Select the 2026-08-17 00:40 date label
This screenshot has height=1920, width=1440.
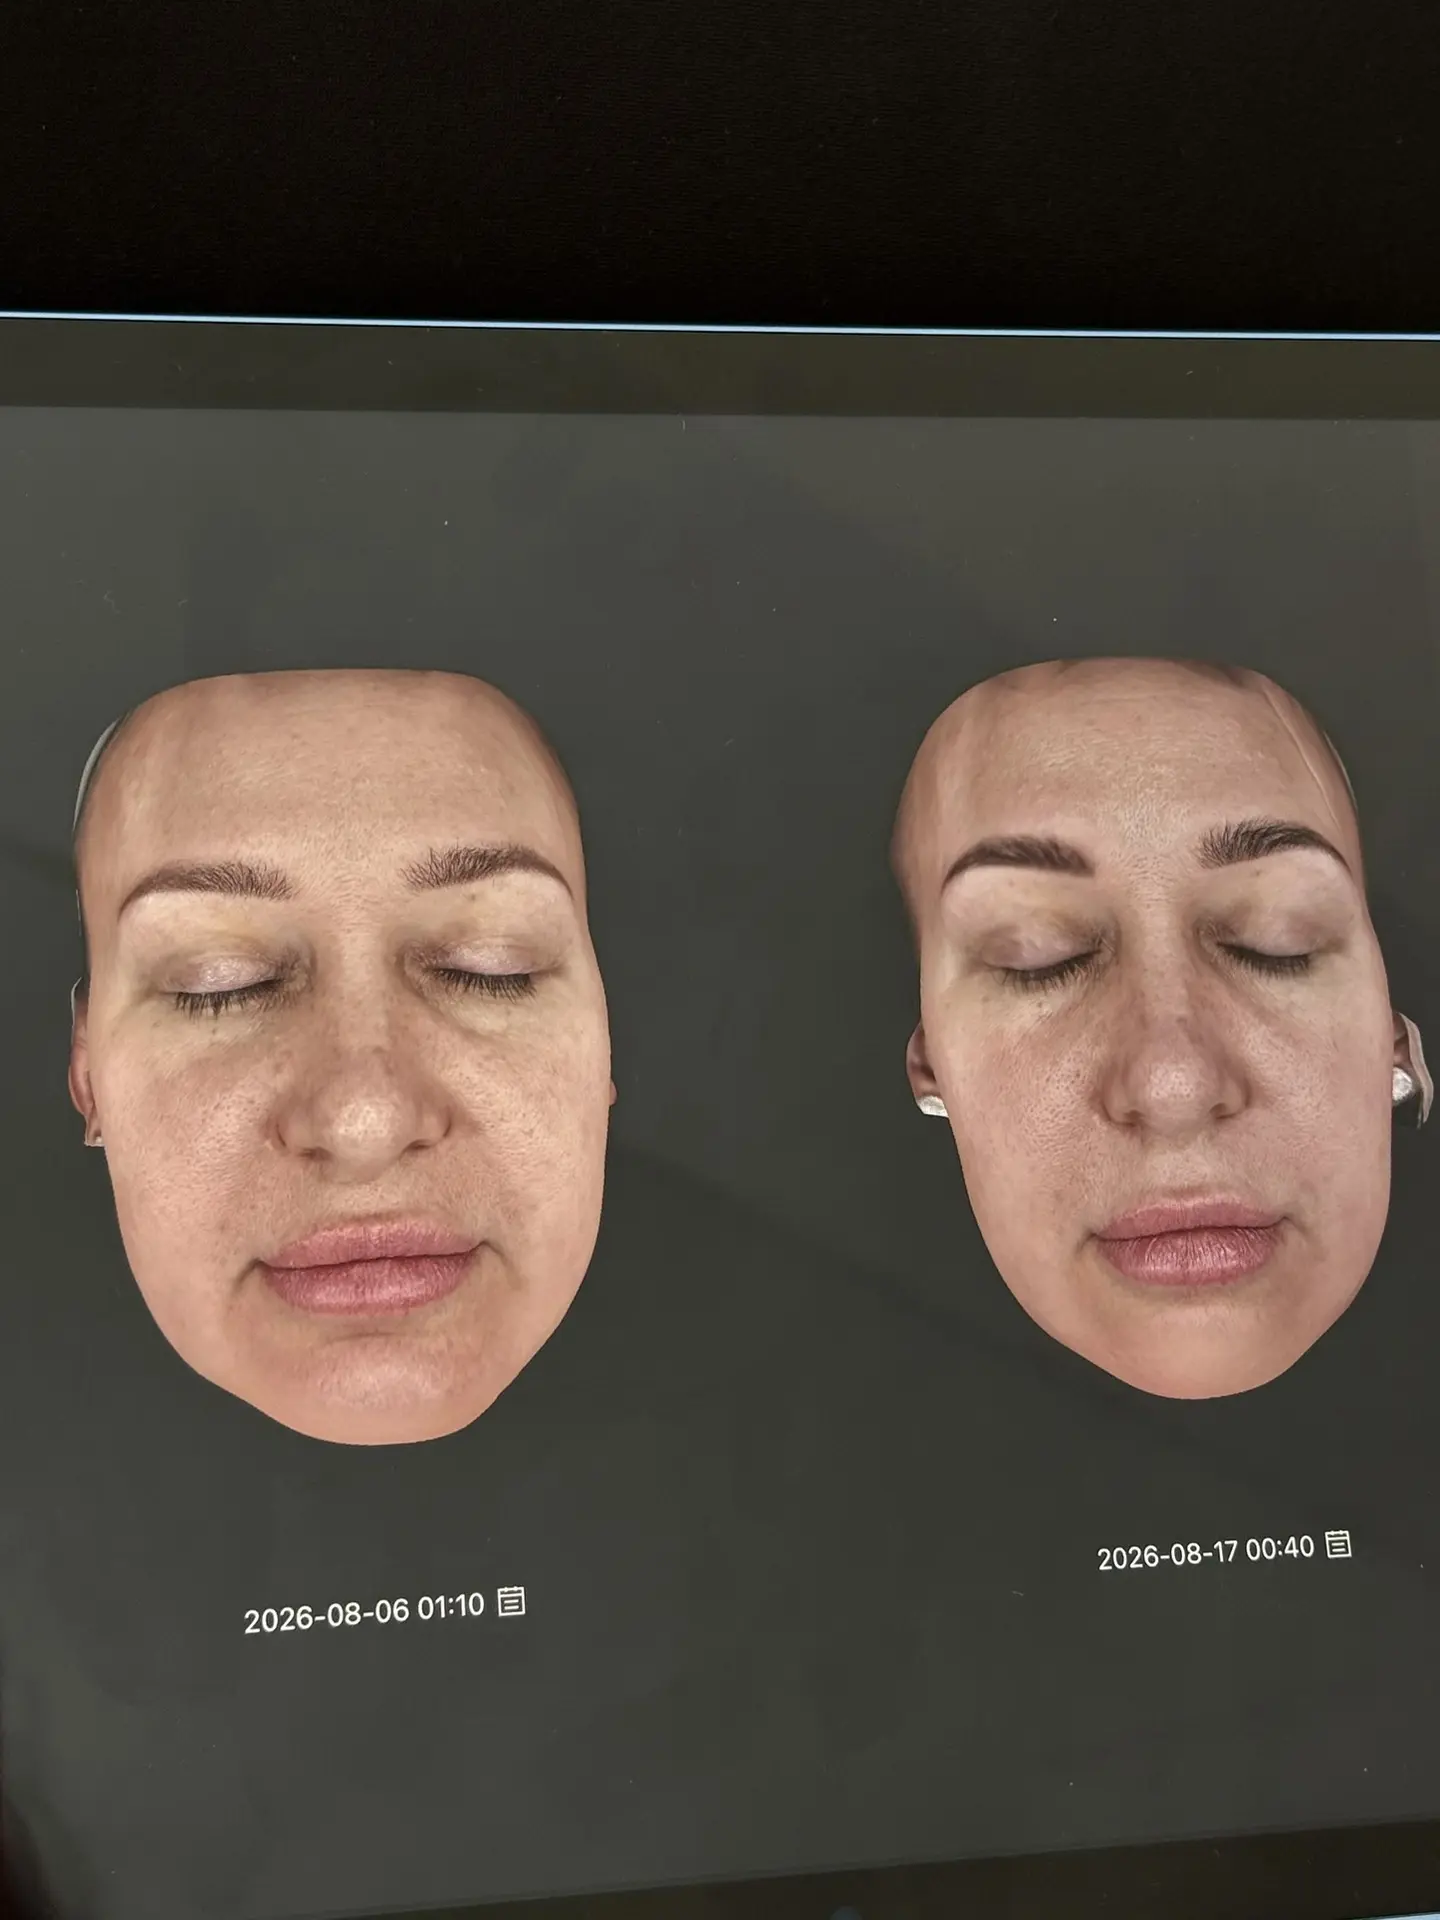[1205, 1552]
